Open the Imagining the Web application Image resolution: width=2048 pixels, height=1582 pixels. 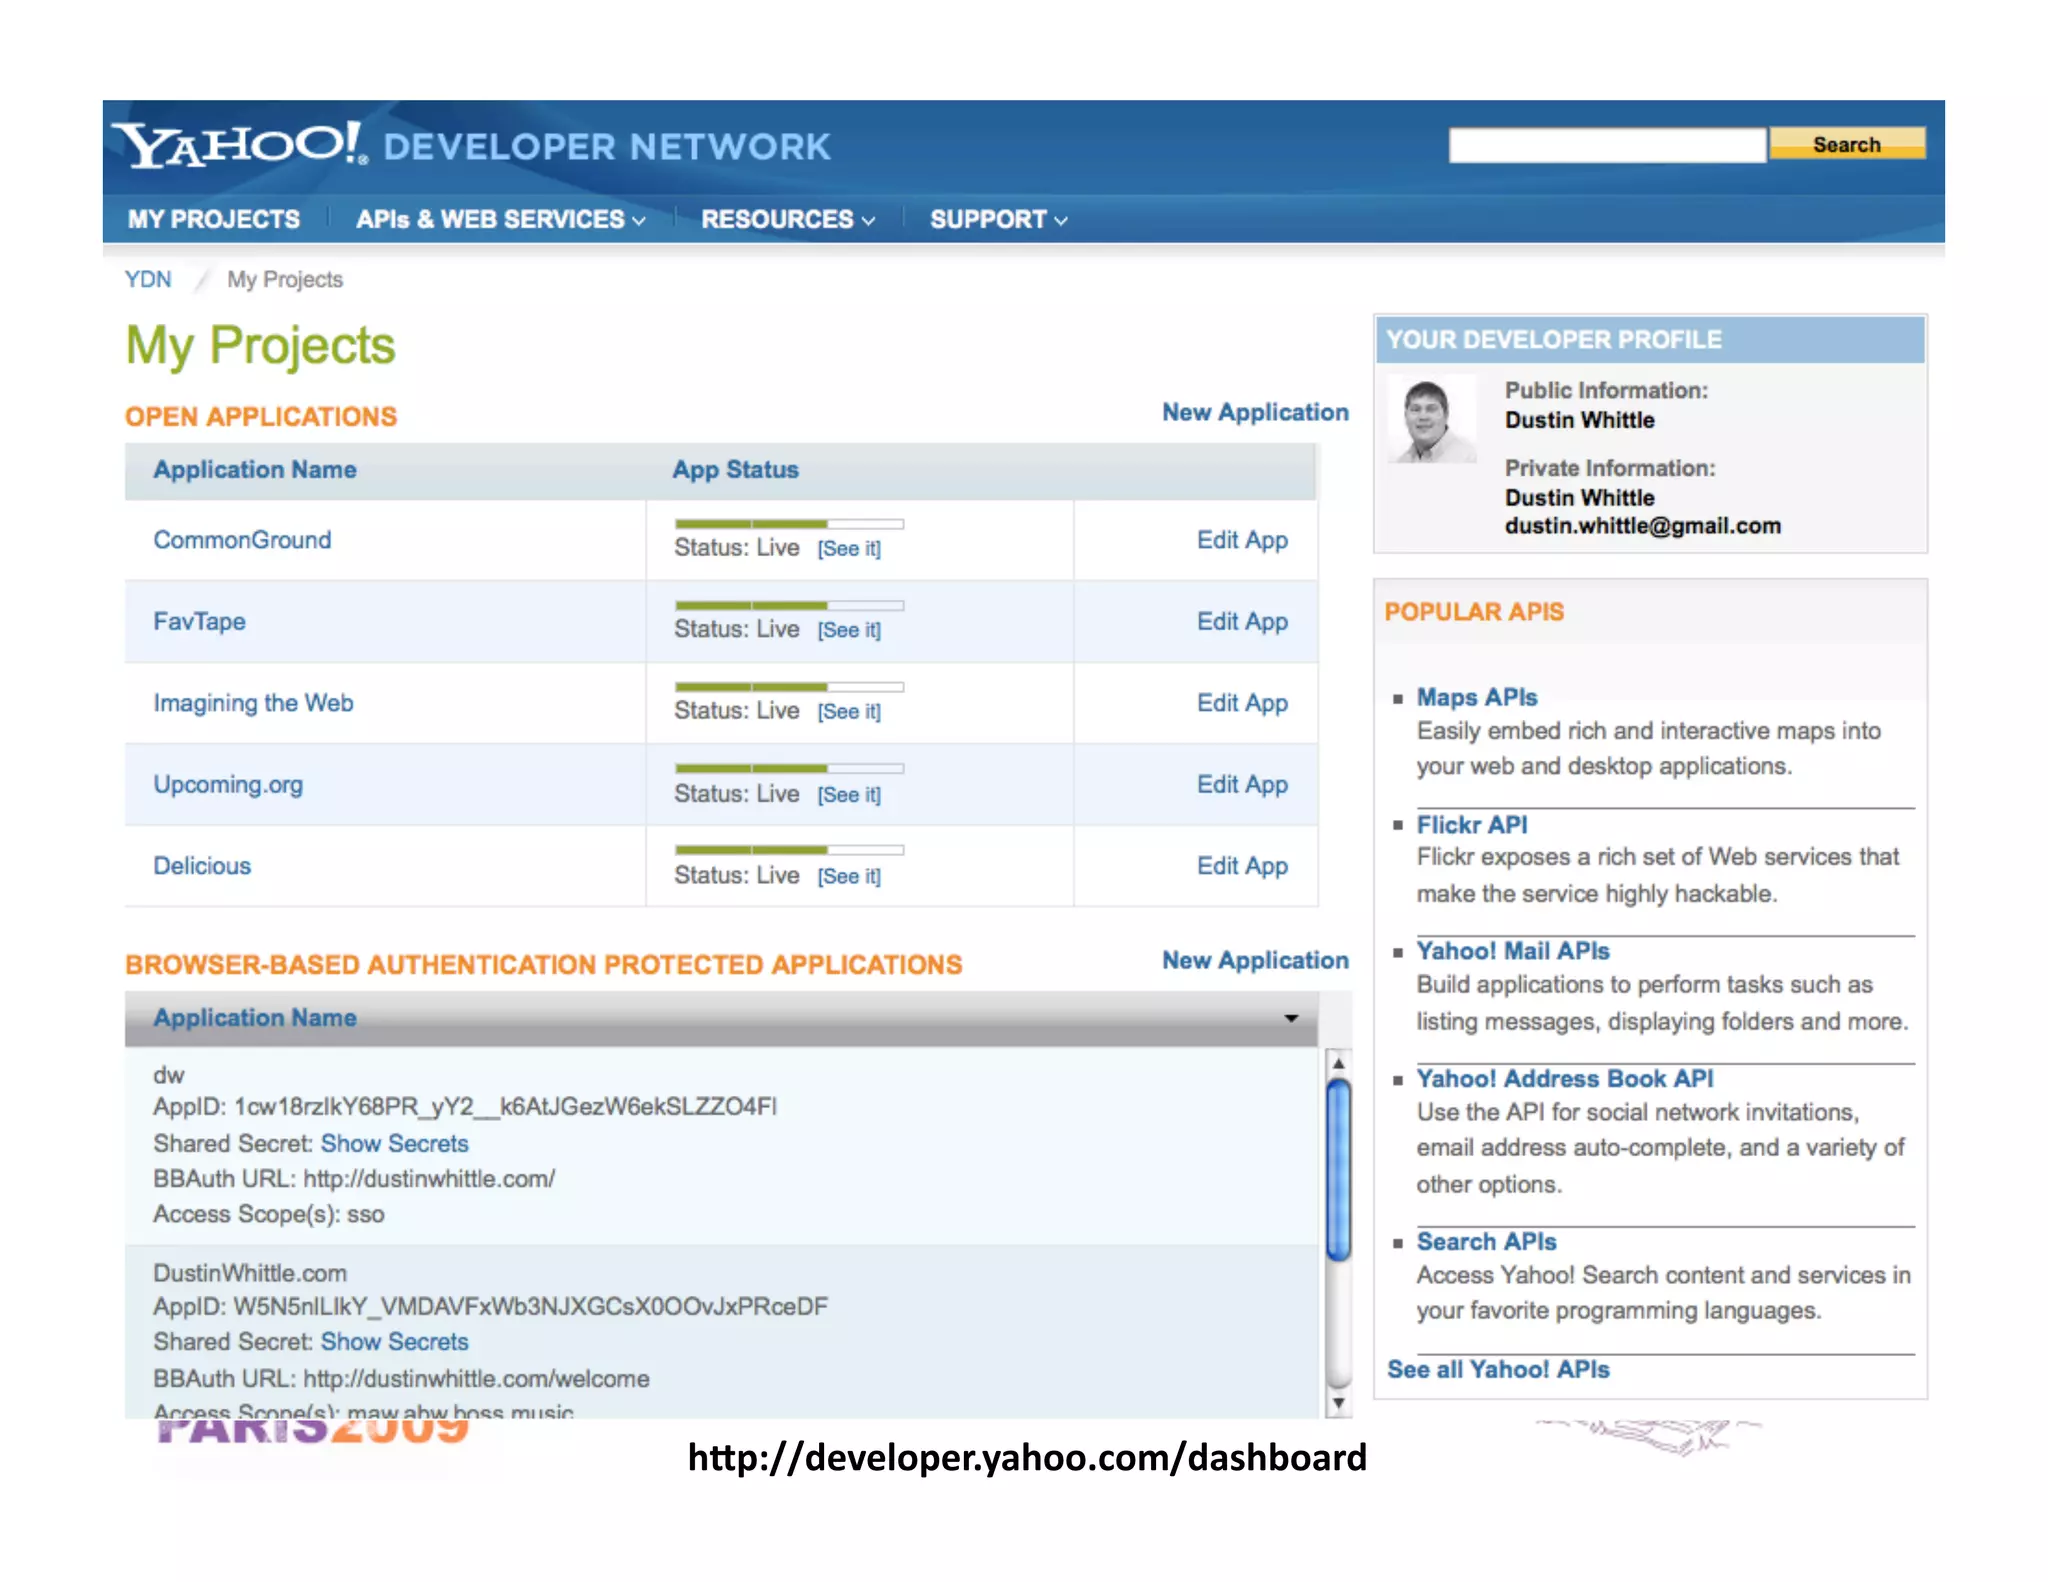[253, 703]
